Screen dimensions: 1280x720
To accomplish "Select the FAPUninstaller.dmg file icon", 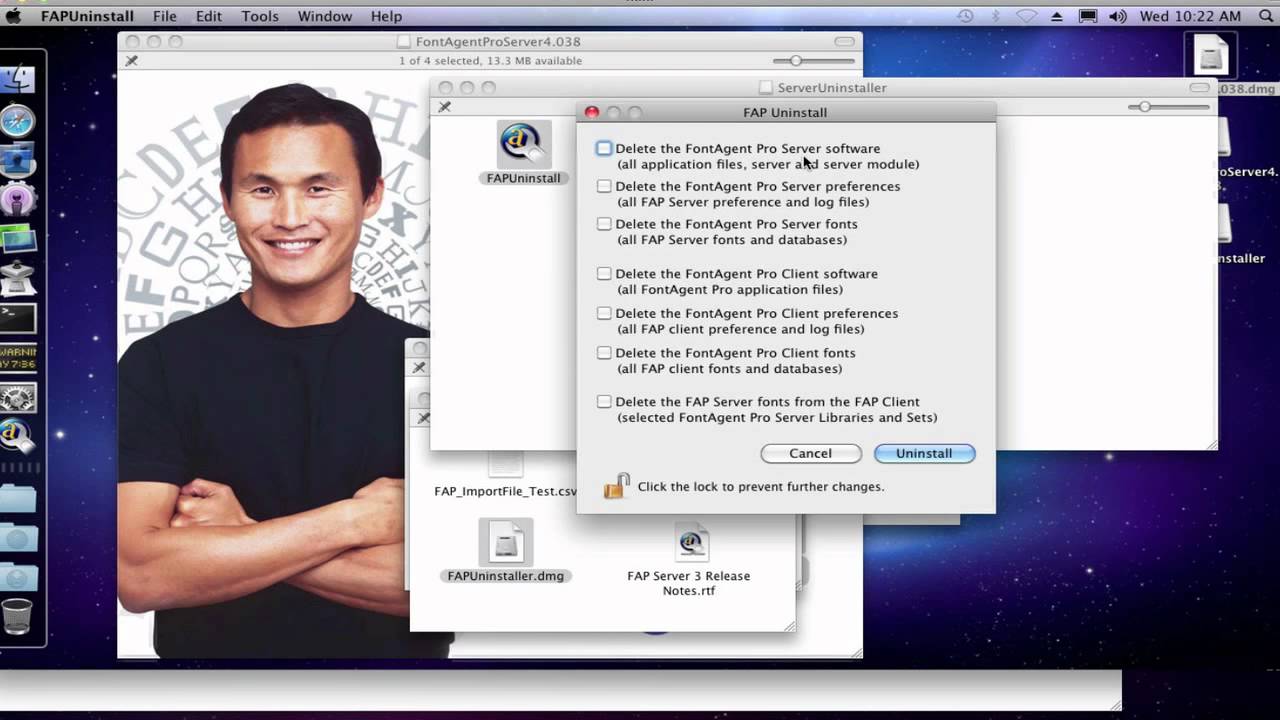I will 506,543.
